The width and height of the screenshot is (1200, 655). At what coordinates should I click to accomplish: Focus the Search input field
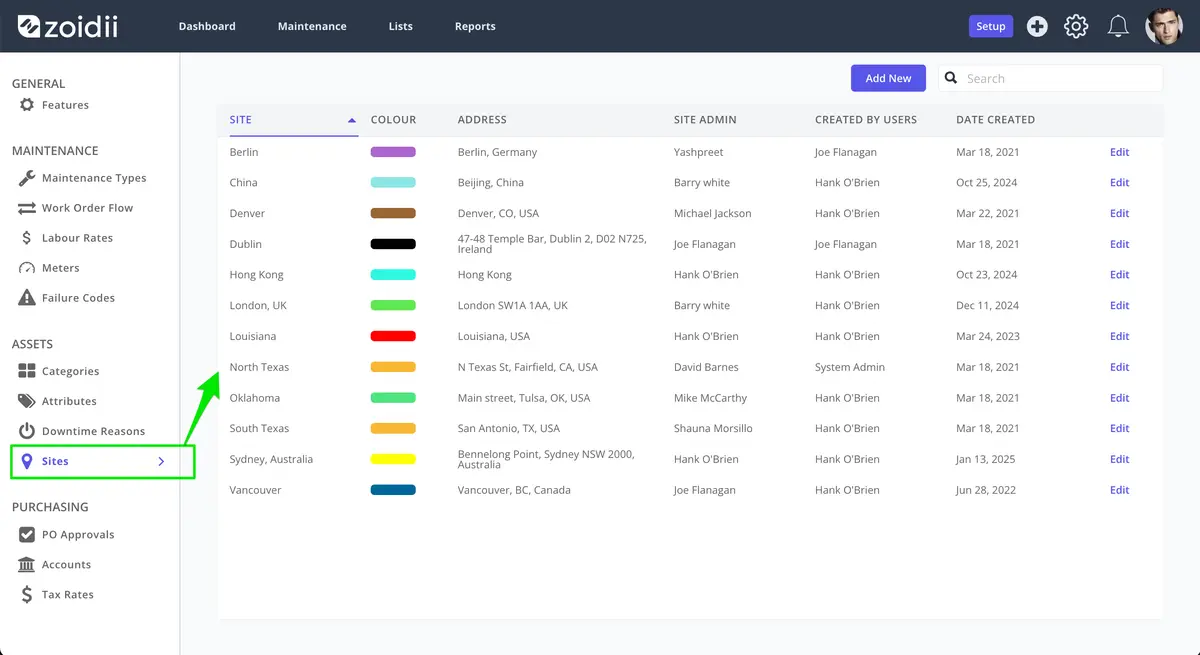pyautogui.click(x=1050, y=78)
